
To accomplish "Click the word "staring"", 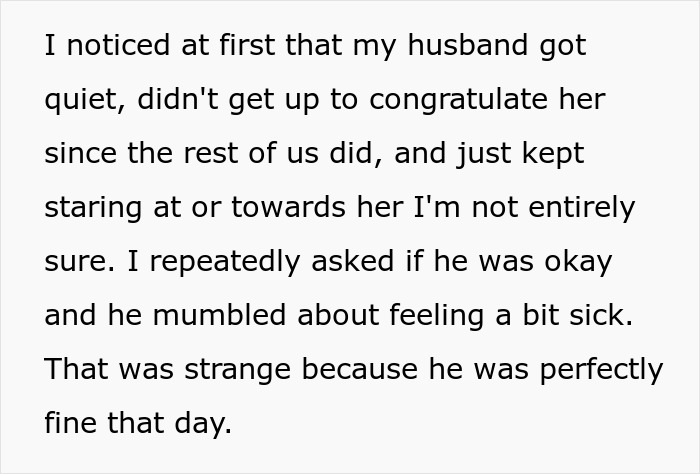I will click(93, 208).
